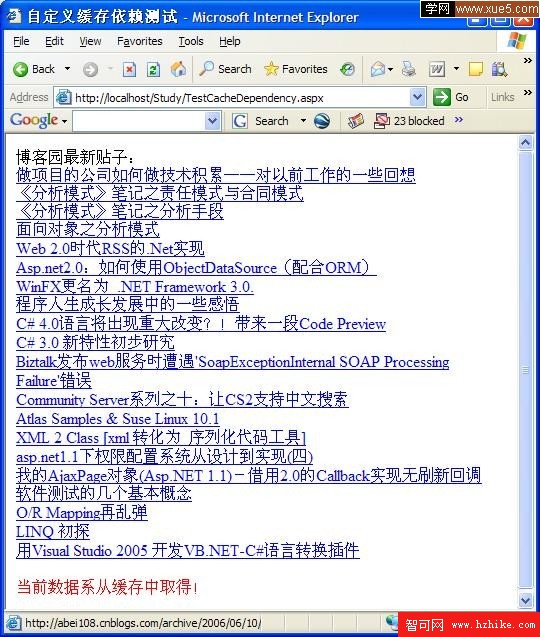Open the Mail dropdown arrow
This screenshot has height=637, width=540.
(x=390, y=69)
